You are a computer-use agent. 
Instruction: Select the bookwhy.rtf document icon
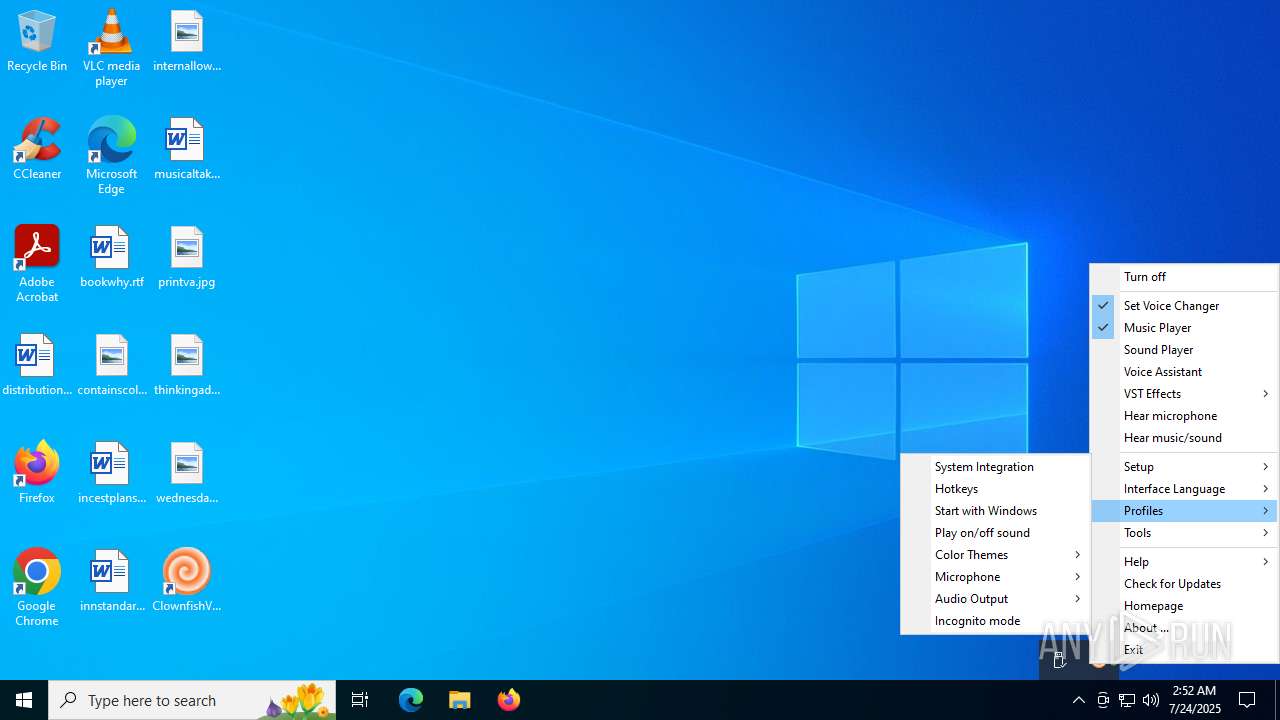tap(111, 258)
